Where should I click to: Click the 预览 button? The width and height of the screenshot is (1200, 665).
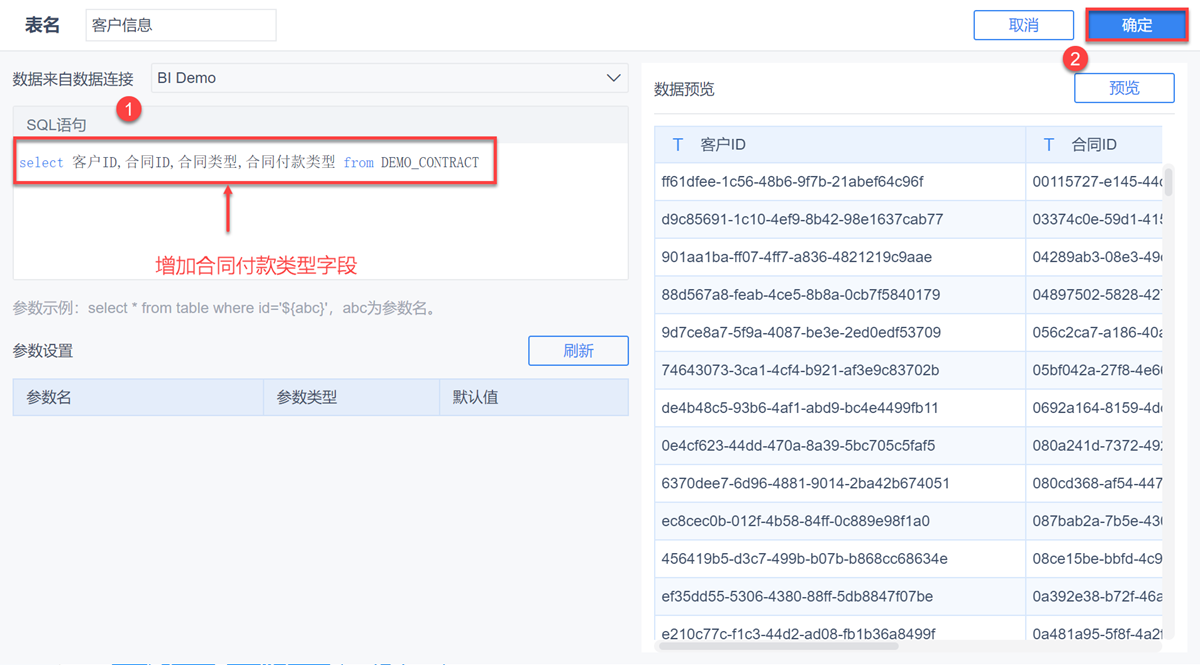[x=1124, y=88]
